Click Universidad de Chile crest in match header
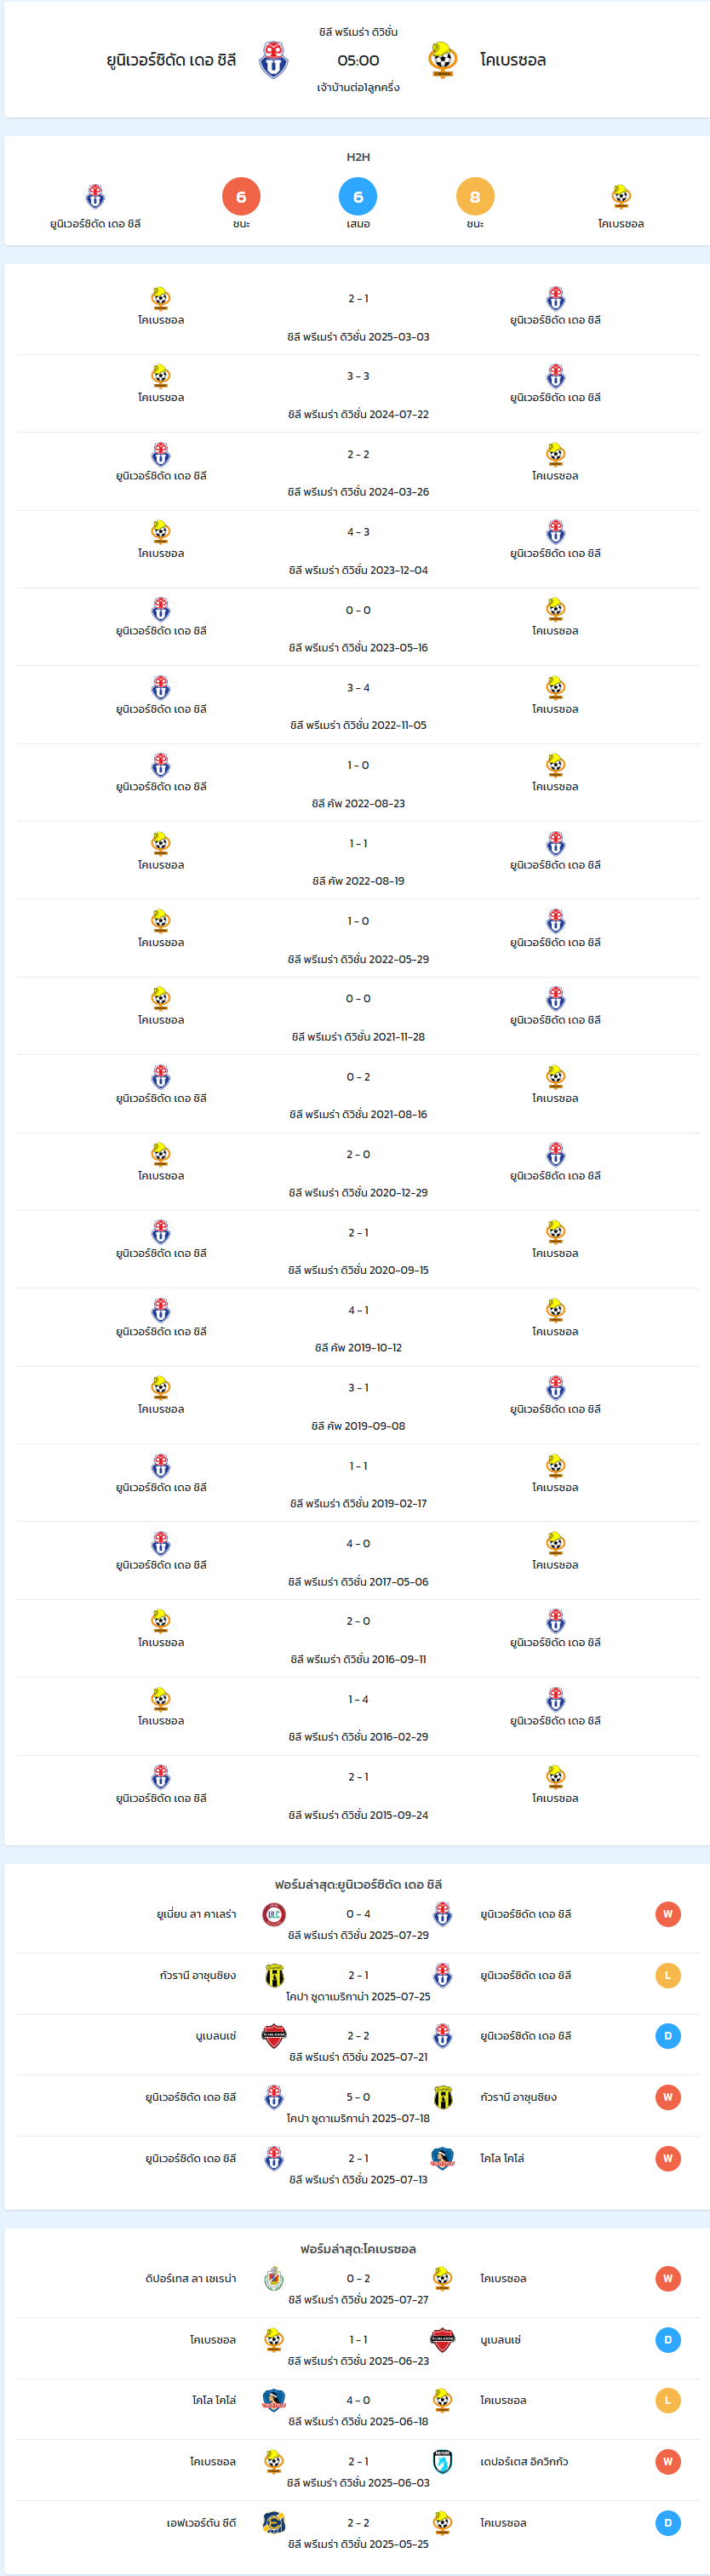The width and height of the screenshot is (710, 2576). tap(274, 60)
